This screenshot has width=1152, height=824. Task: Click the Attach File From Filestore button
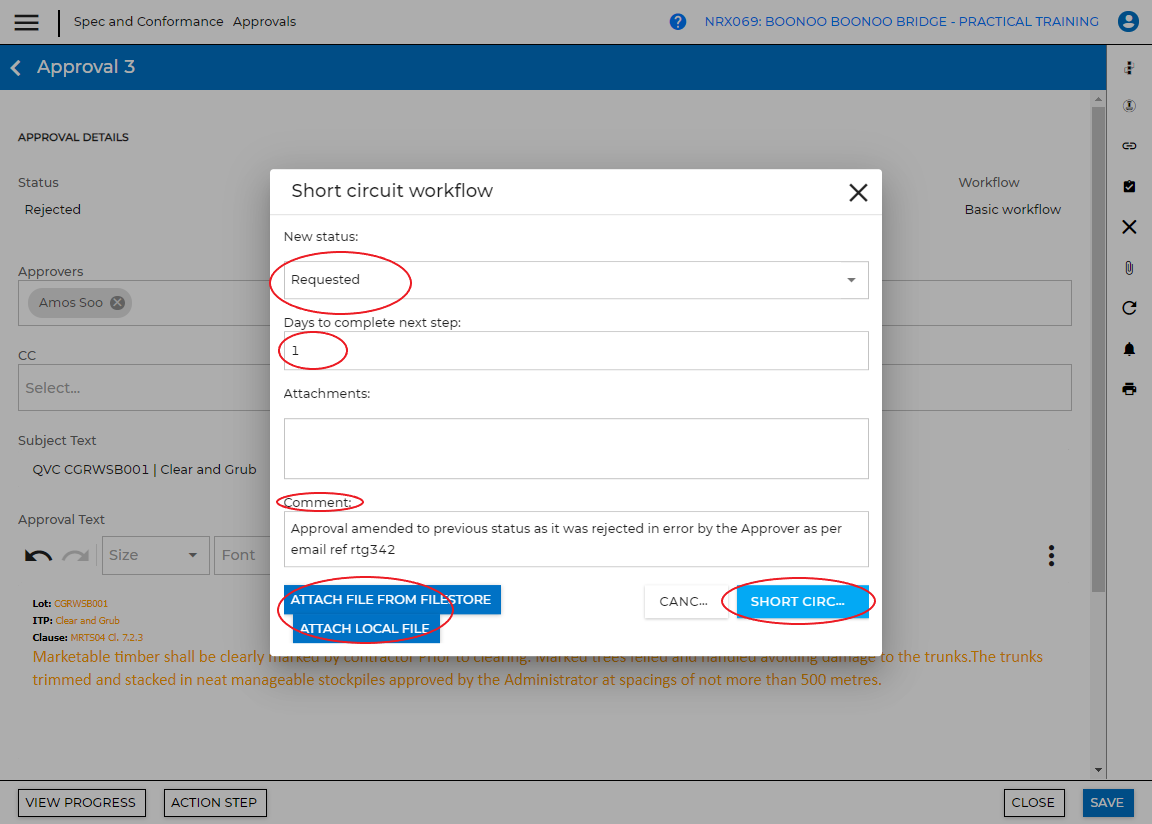(x=391, y=600)
